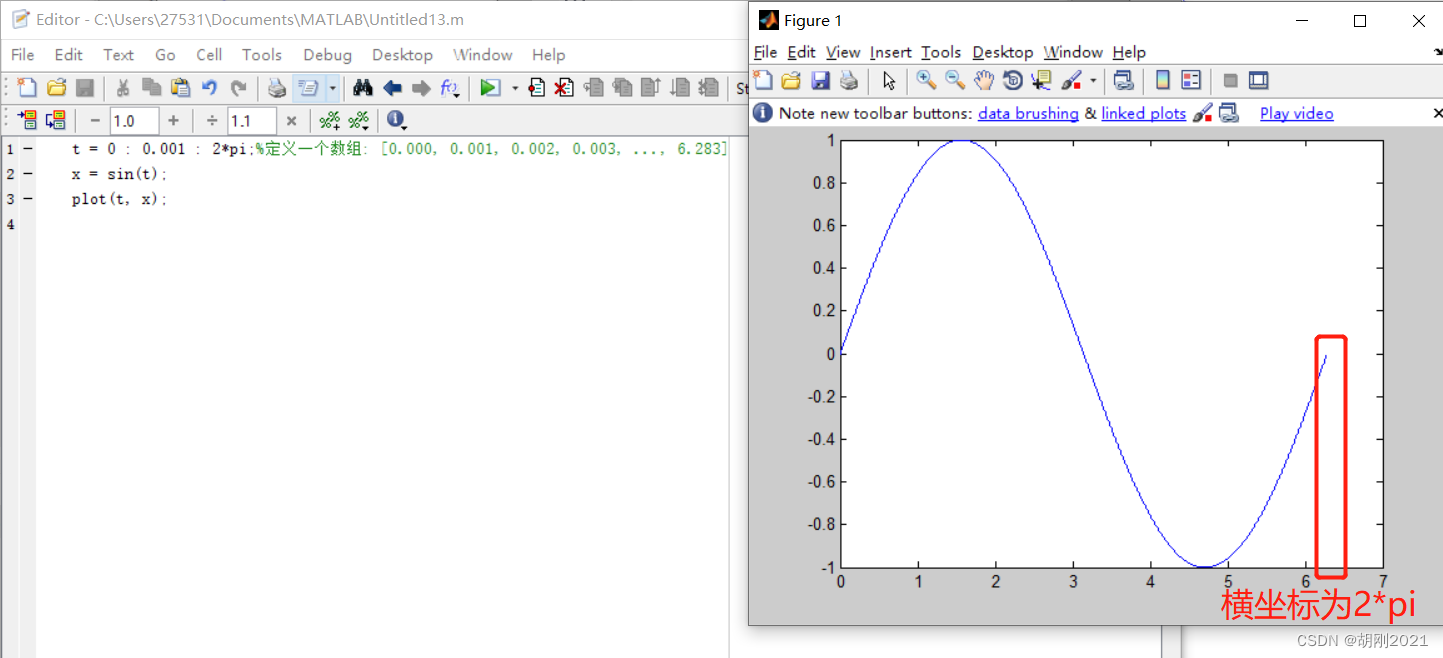The width and height of the screenshot is (1443, 658).
Task: Open dropdown arrow beside highlighted Editor icon
Action: point(332,88)
